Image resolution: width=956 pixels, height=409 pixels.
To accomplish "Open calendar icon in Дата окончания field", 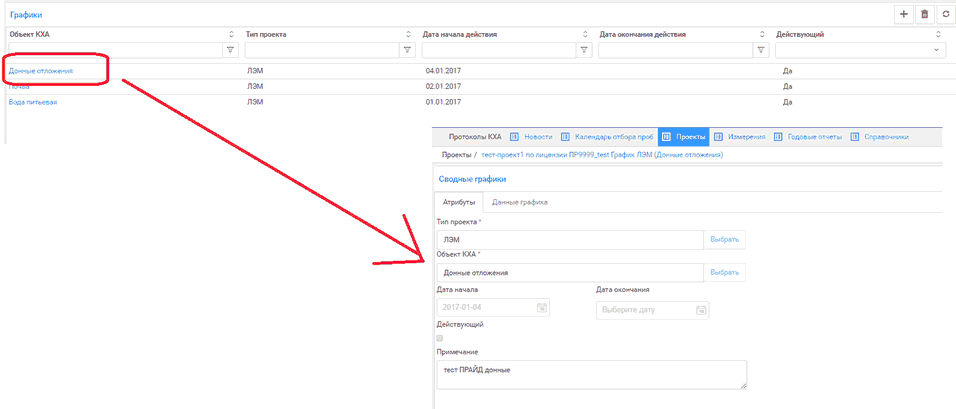I will pos(700,310).
